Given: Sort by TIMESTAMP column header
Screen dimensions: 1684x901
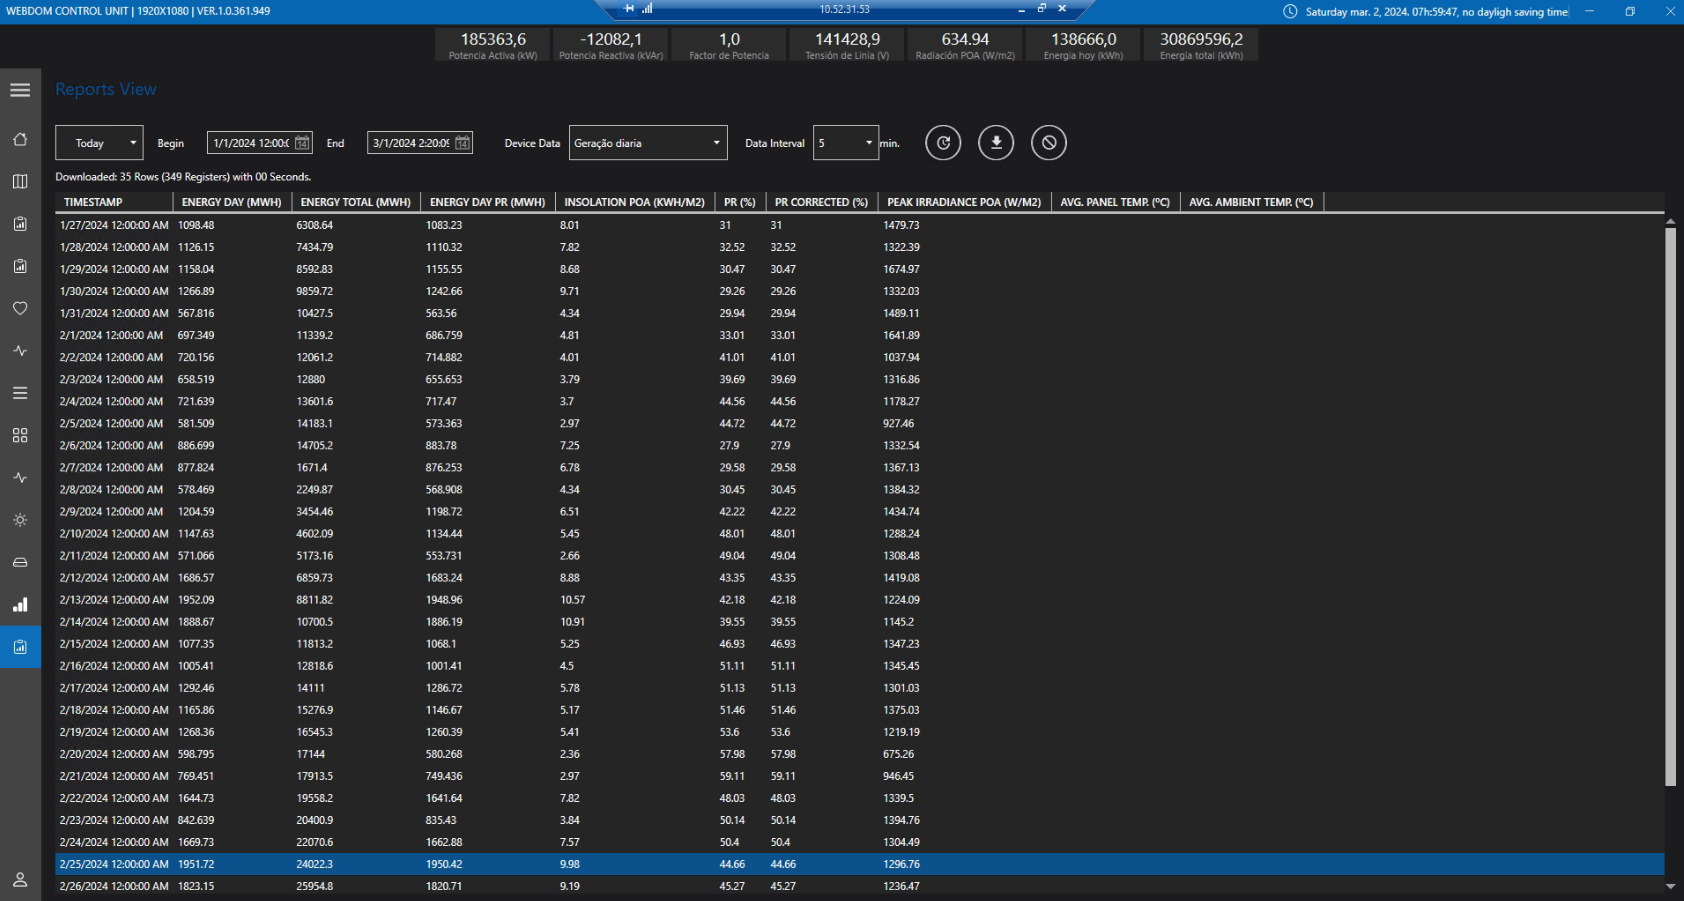Looking at the screenshot, I should click(114, 202).
